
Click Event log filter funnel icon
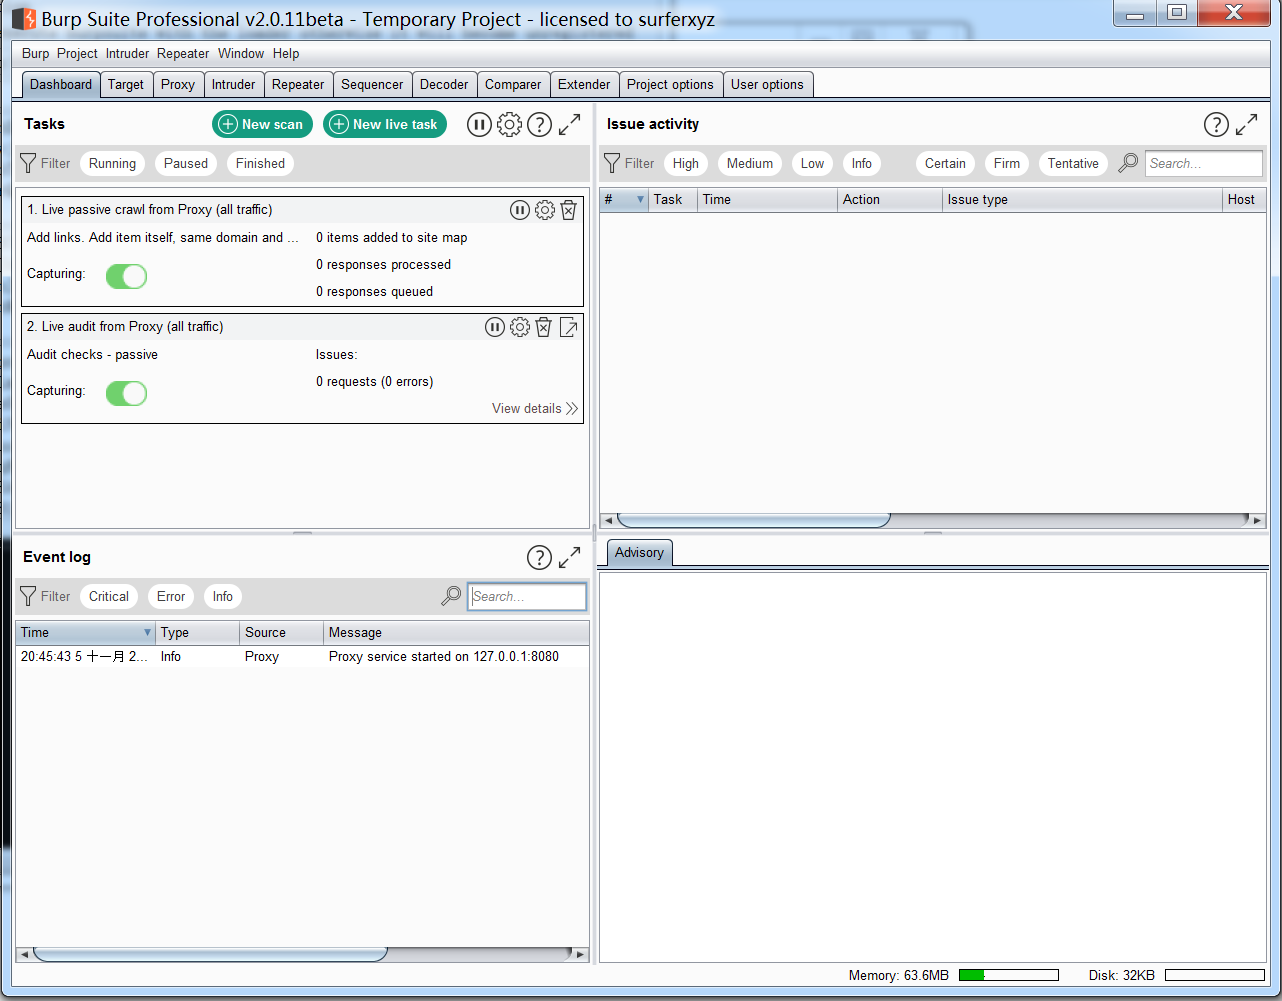(x=28, y=596)
